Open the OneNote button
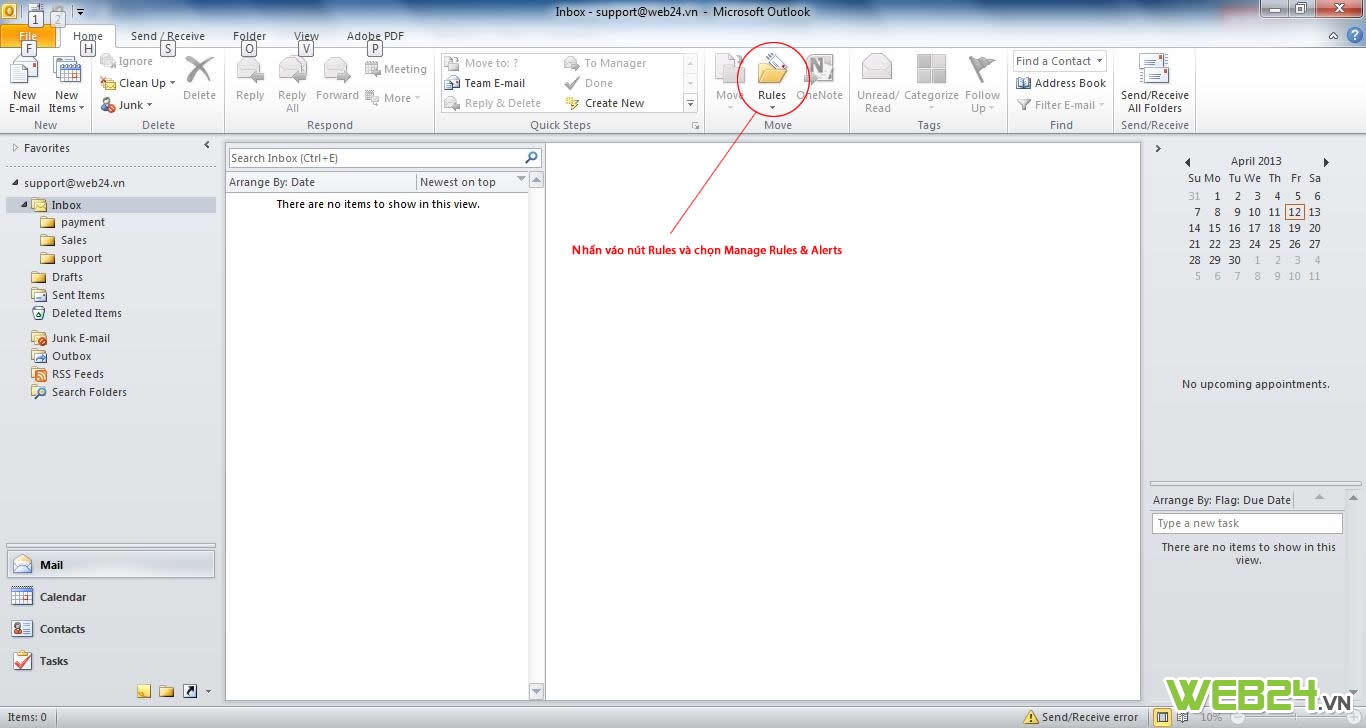 [820, 80]
